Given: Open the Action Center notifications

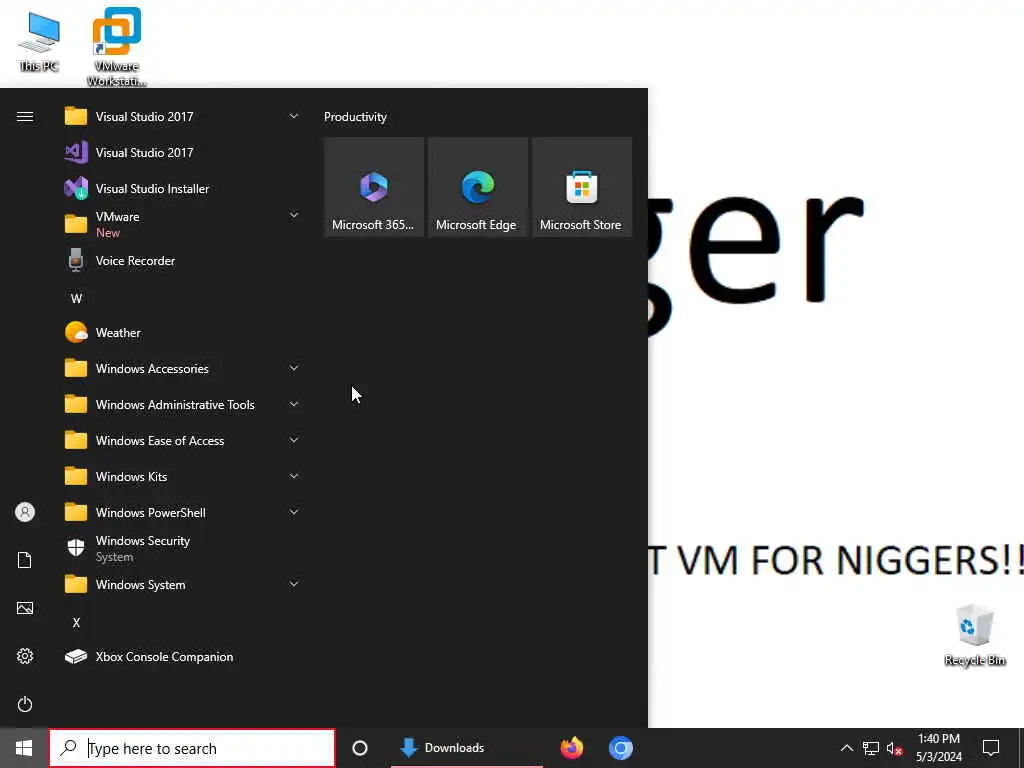Looking at the screenshot, I should [x=991, y=748].
